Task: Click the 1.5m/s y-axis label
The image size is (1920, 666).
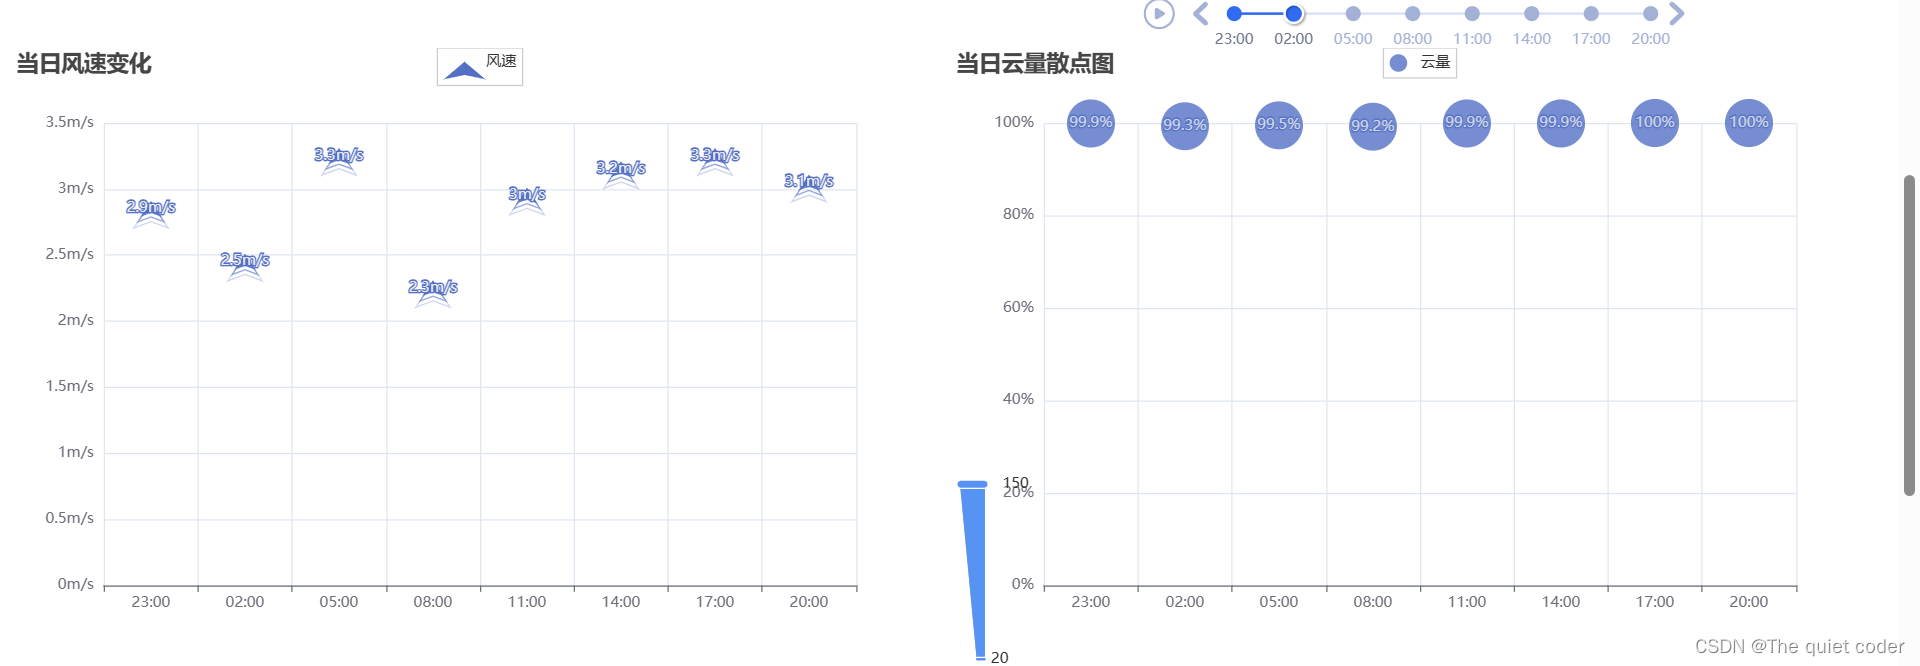Action: coord(69,386)
